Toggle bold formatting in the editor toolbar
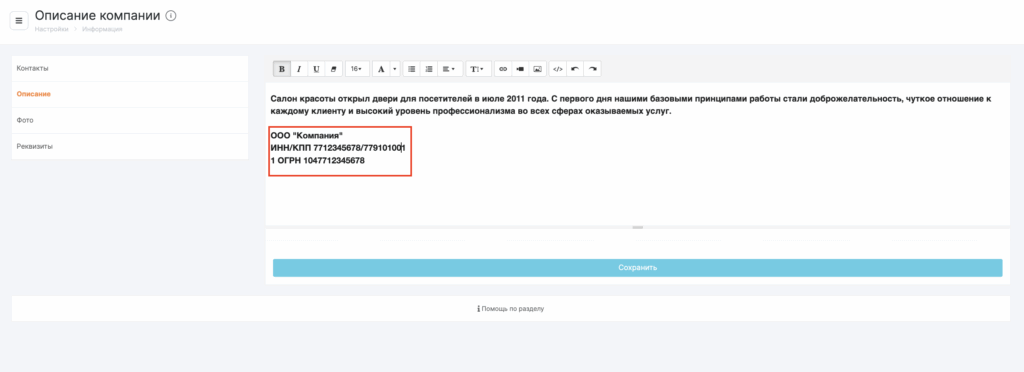This screenshot has height=372, width=1024. tap(281, 69)
